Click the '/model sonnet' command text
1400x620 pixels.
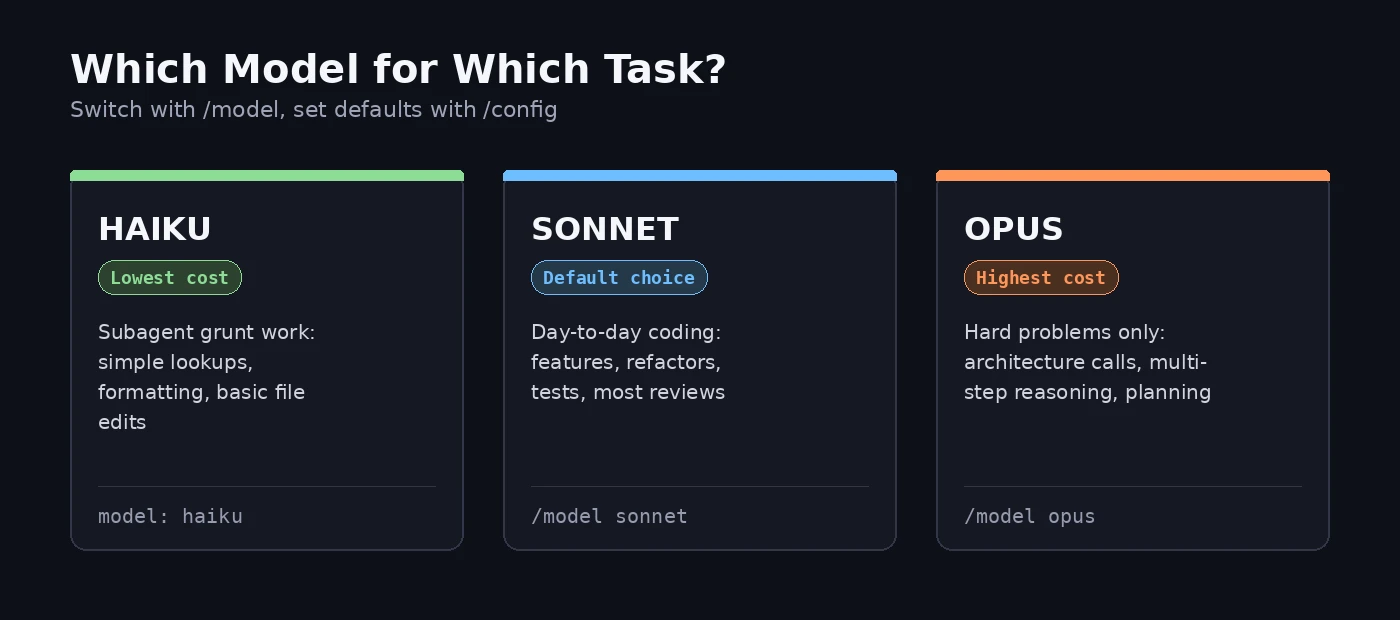pos(609,517)
